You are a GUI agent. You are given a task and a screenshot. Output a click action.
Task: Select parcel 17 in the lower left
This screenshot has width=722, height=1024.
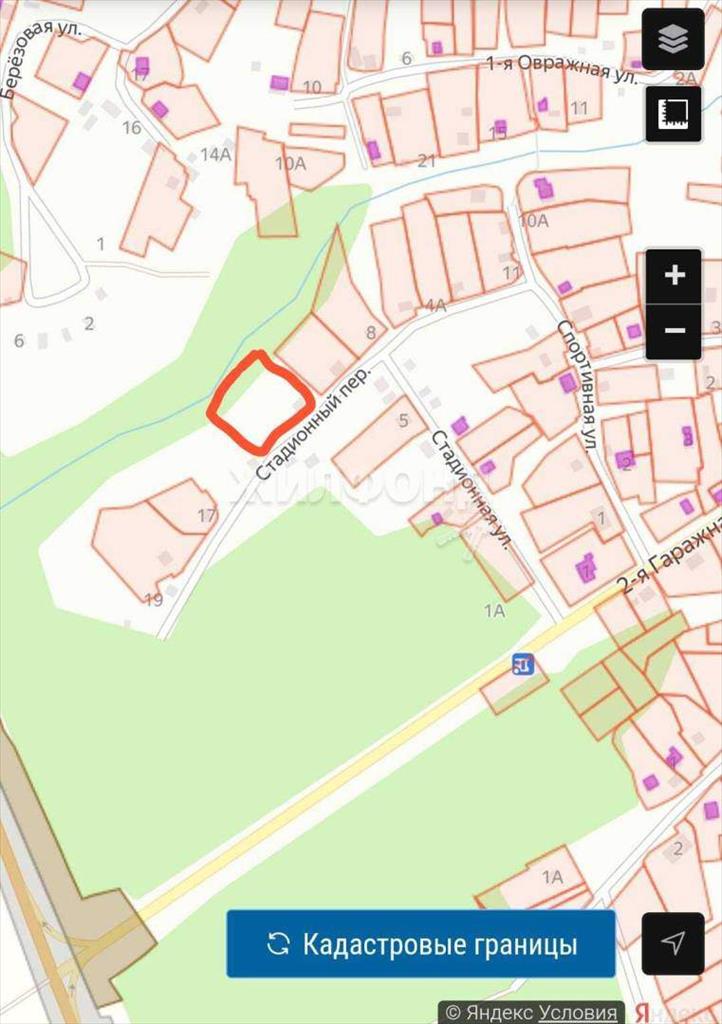coord(207,515)
